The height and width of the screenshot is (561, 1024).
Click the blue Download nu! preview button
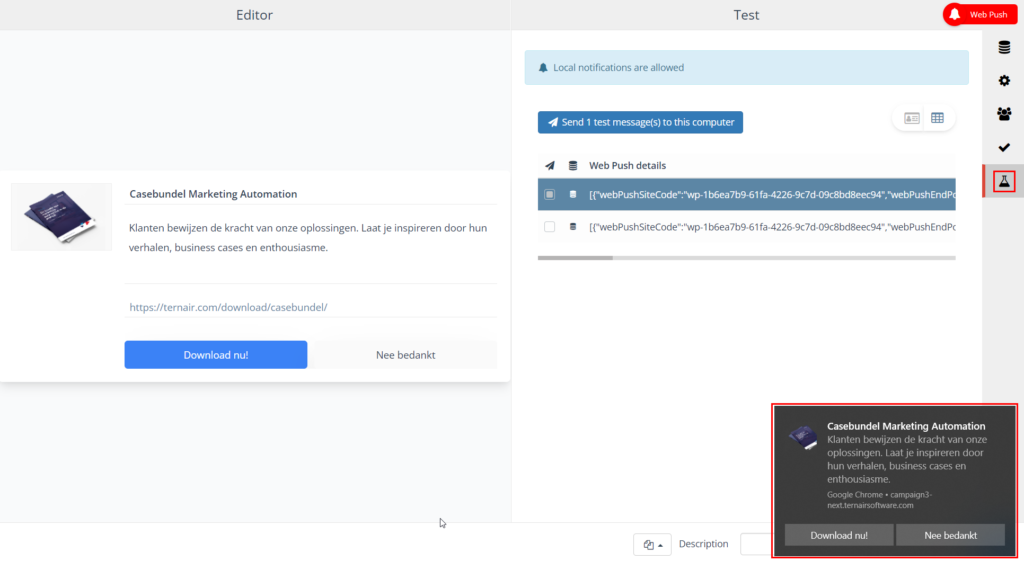click(x=216, y=355)
